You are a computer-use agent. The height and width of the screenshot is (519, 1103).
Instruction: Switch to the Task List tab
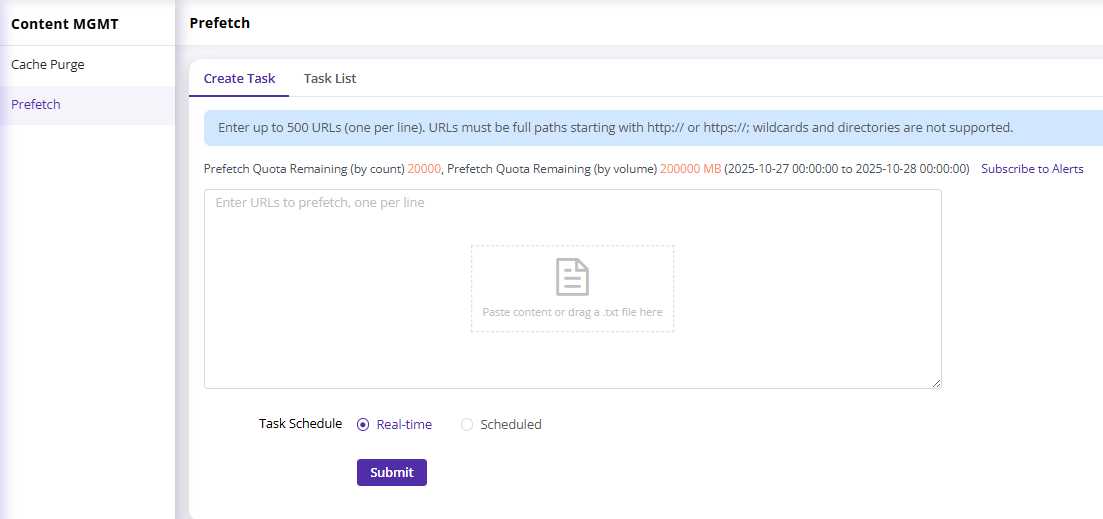tap(330, 79)
